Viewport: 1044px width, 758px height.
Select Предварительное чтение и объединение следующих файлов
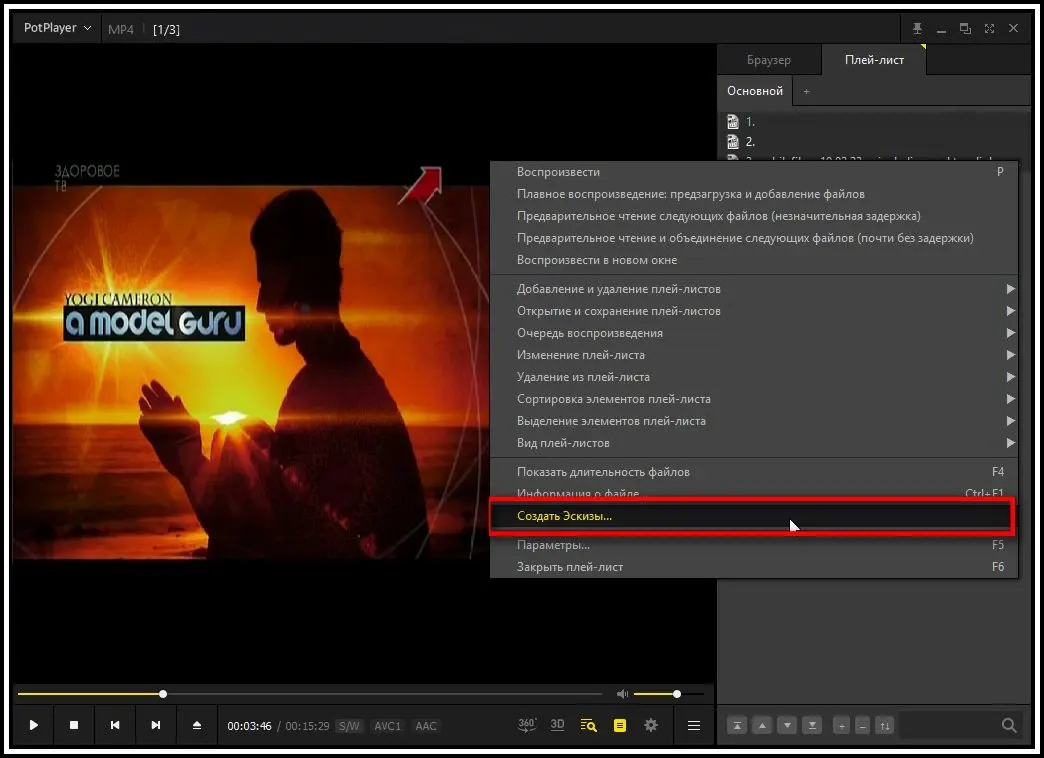(x=754, y=238)
